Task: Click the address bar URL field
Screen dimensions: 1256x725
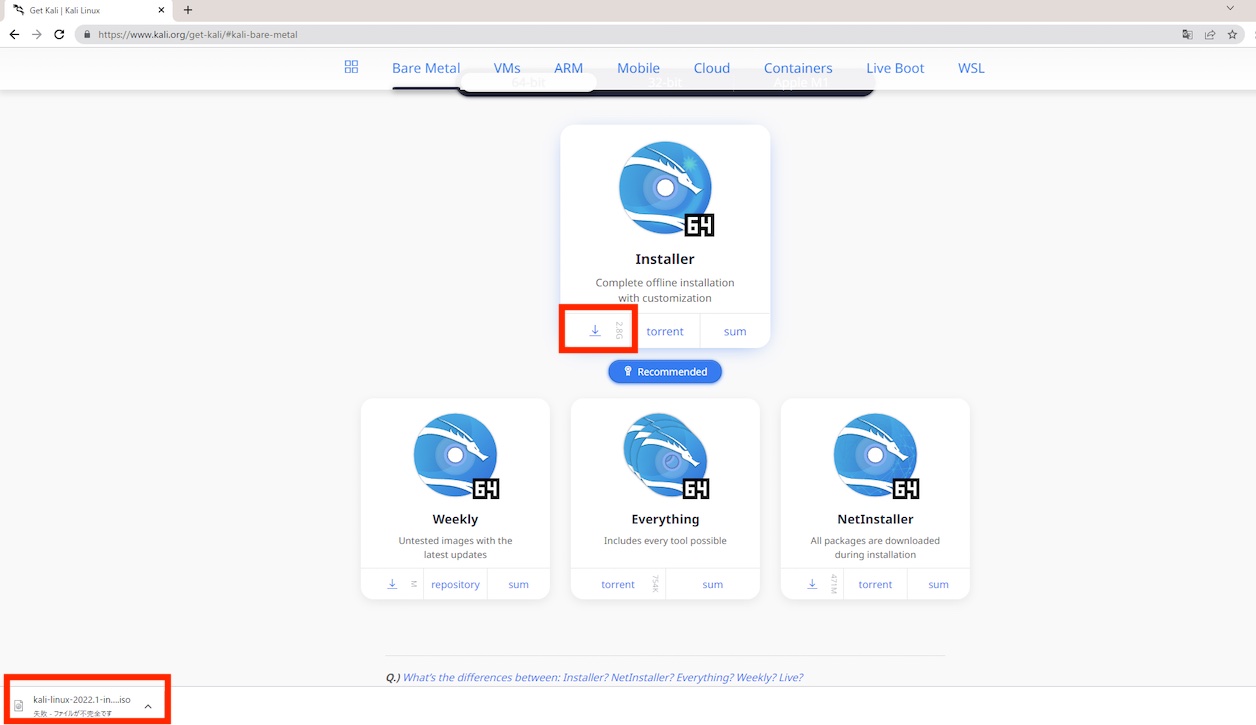Action: point(630,34)
